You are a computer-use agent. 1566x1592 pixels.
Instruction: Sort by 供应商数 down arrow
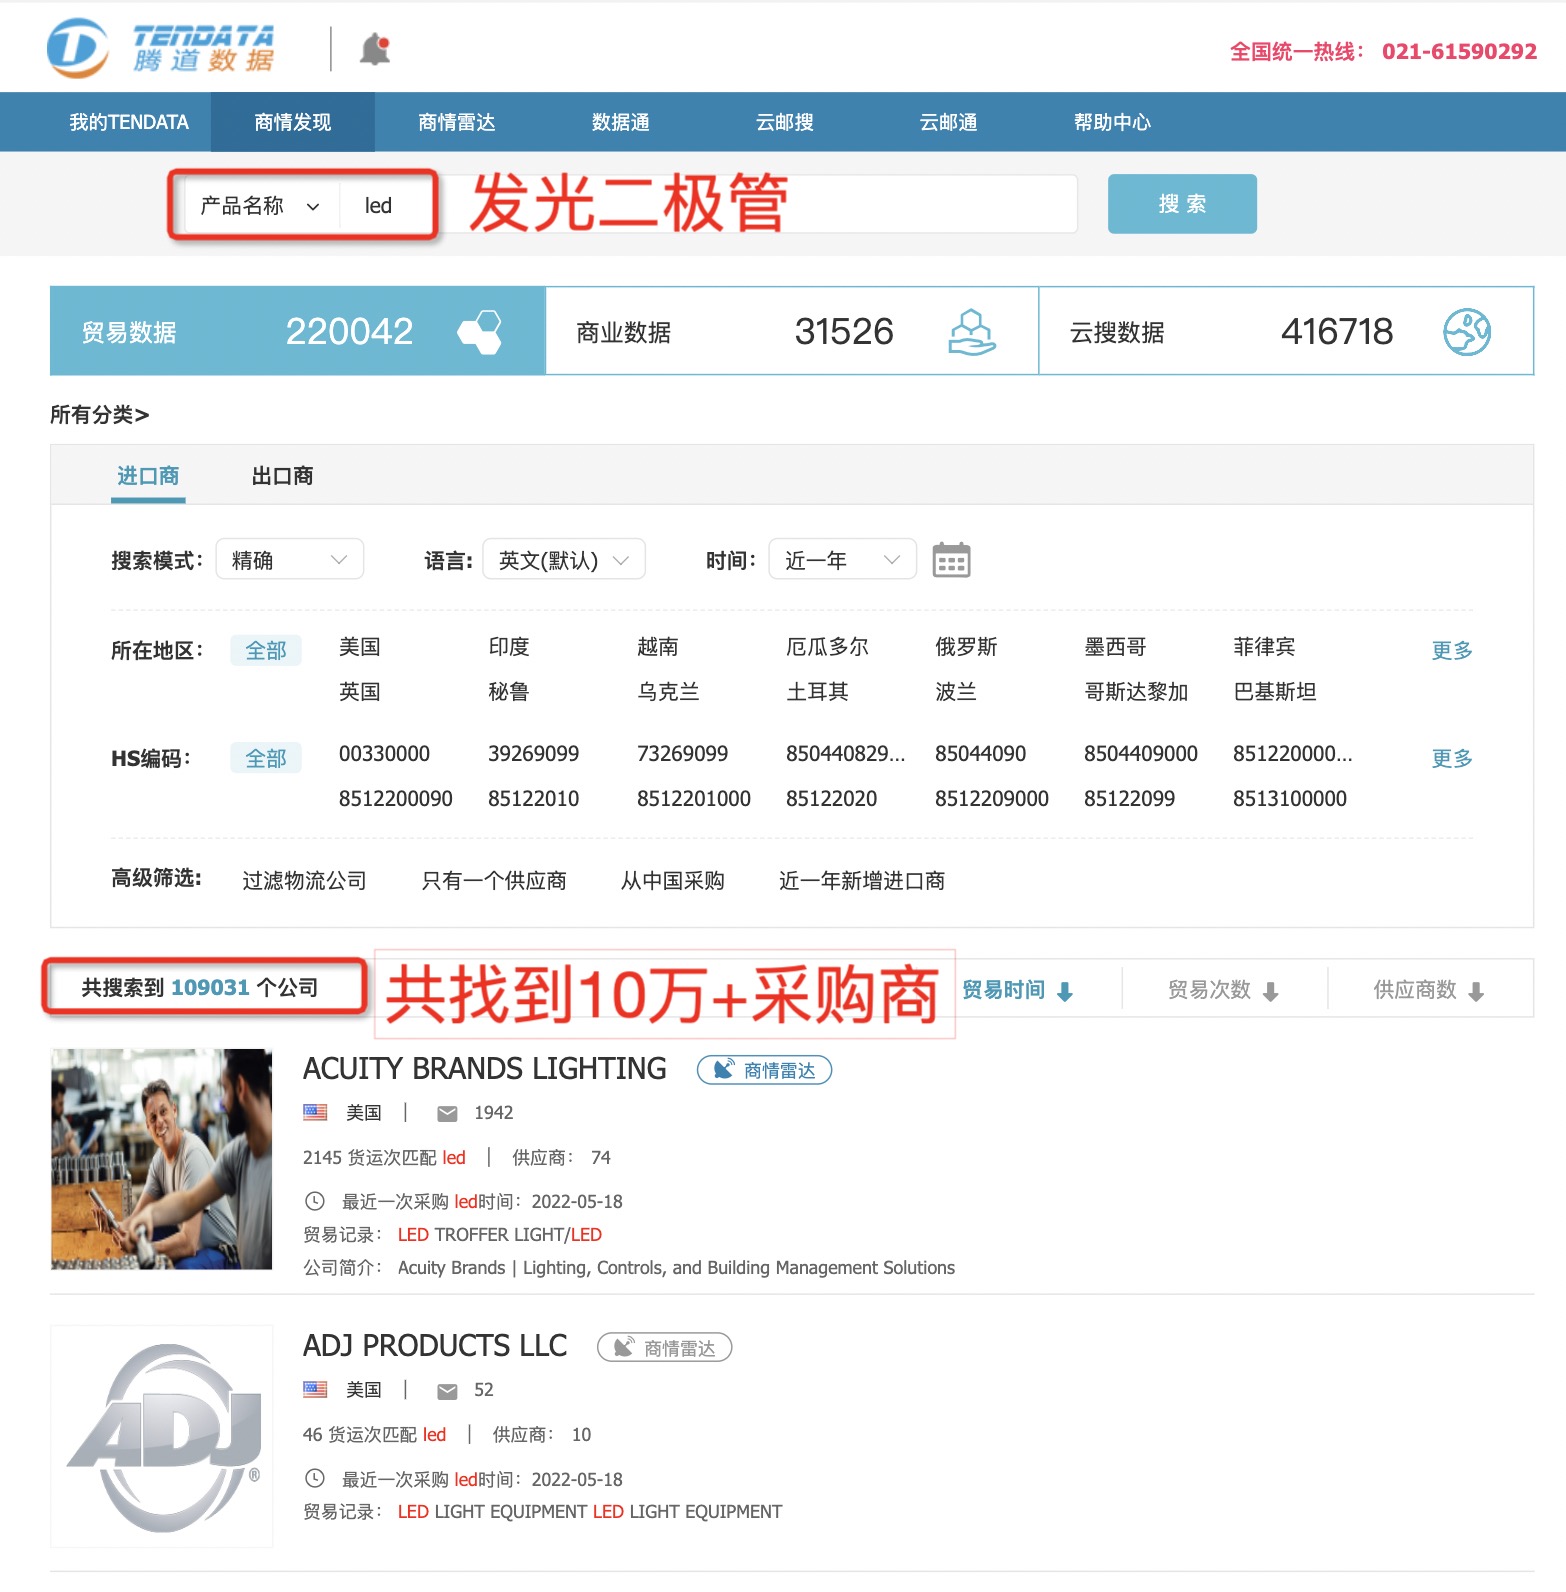tap(1476, 991)
